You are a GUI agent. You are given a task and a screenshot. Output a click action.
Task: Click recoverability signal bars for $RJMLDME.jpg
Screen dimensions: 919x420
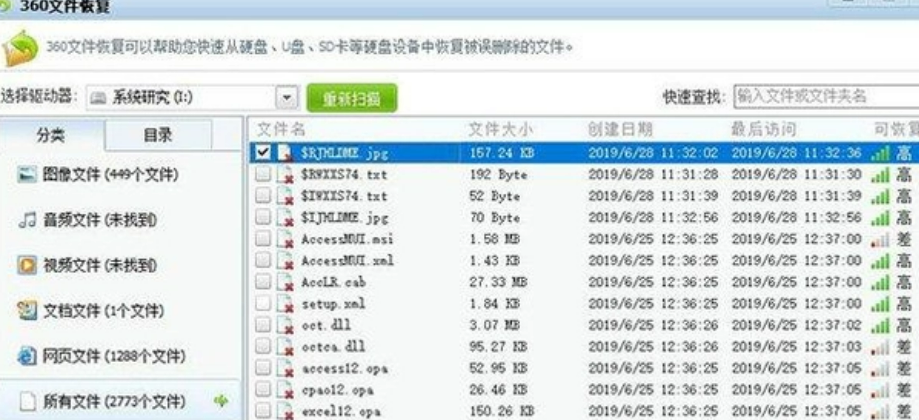point(880,153)
